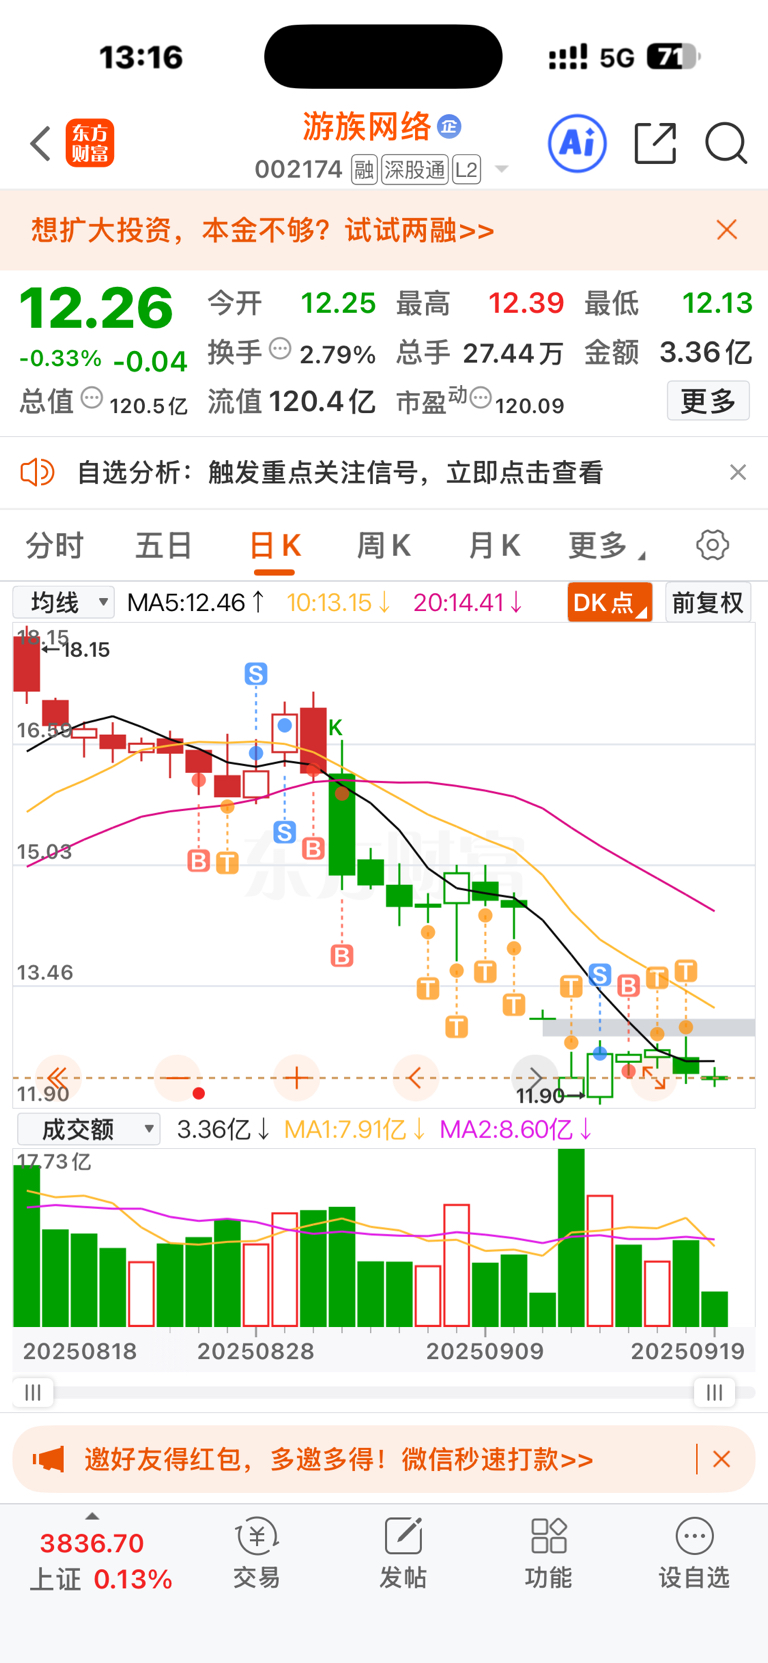768x1663 pixels.
Task: Tap the MA5:12.46 value label
Action: (x=196, y=603)
